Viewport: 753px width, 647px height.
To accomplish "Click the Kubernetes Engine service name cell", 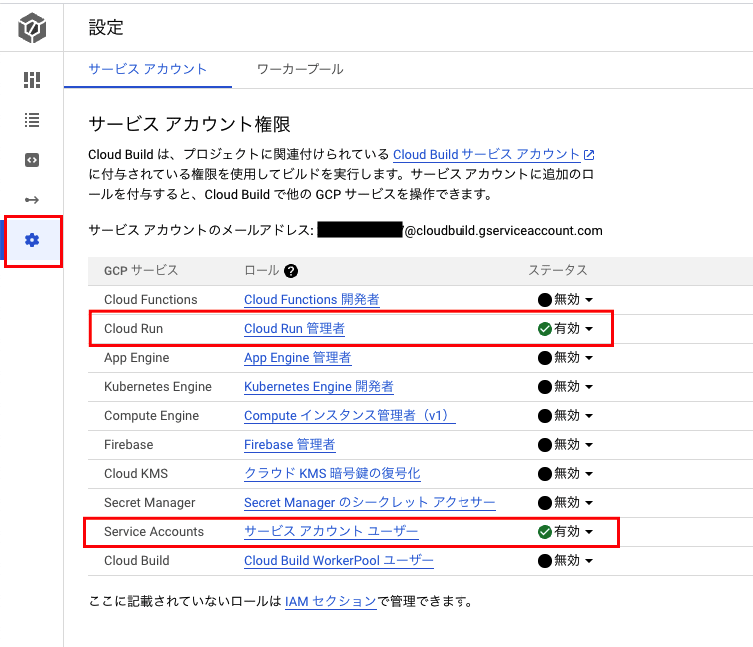I will 158,387.
